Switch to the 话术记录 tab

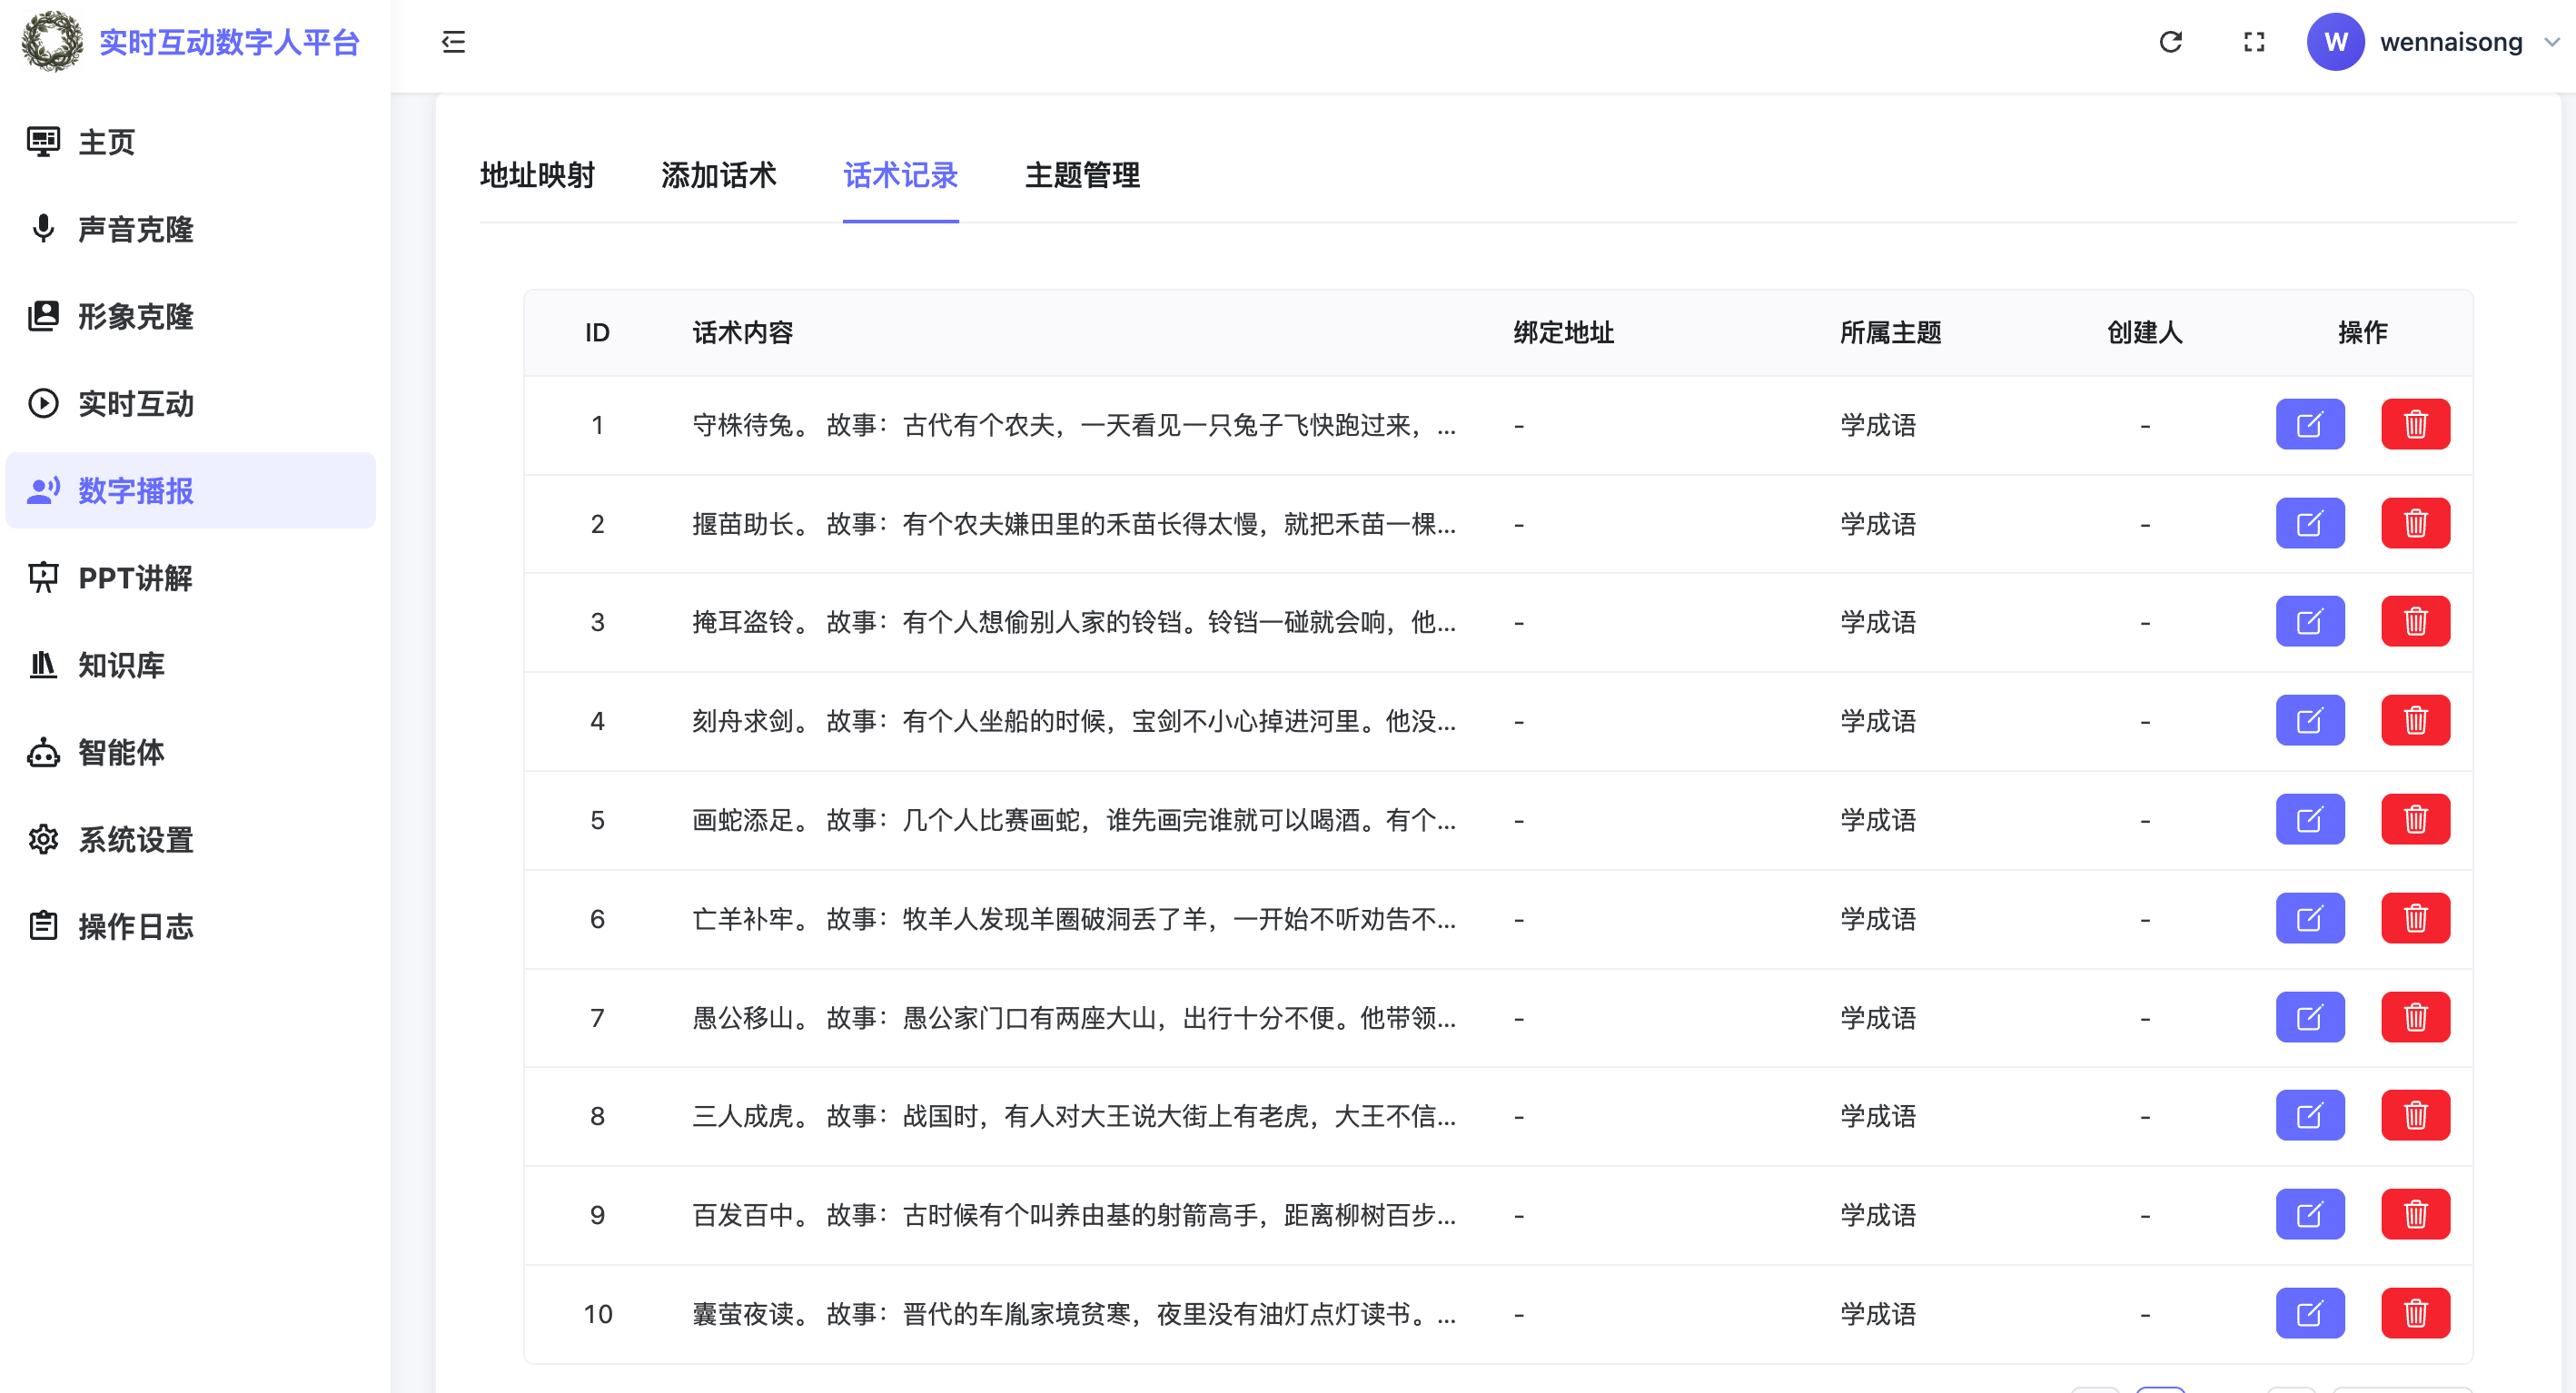point(900,175)
